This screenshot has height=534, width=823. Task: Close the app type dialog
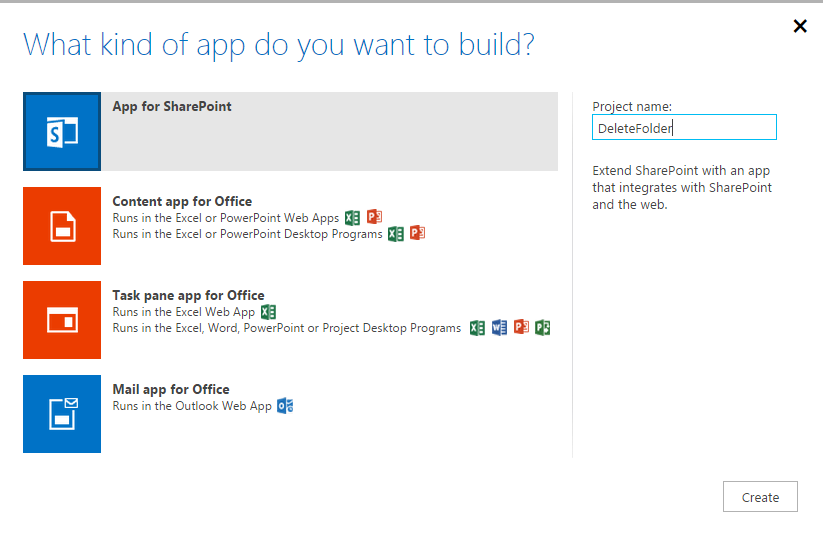800,26
